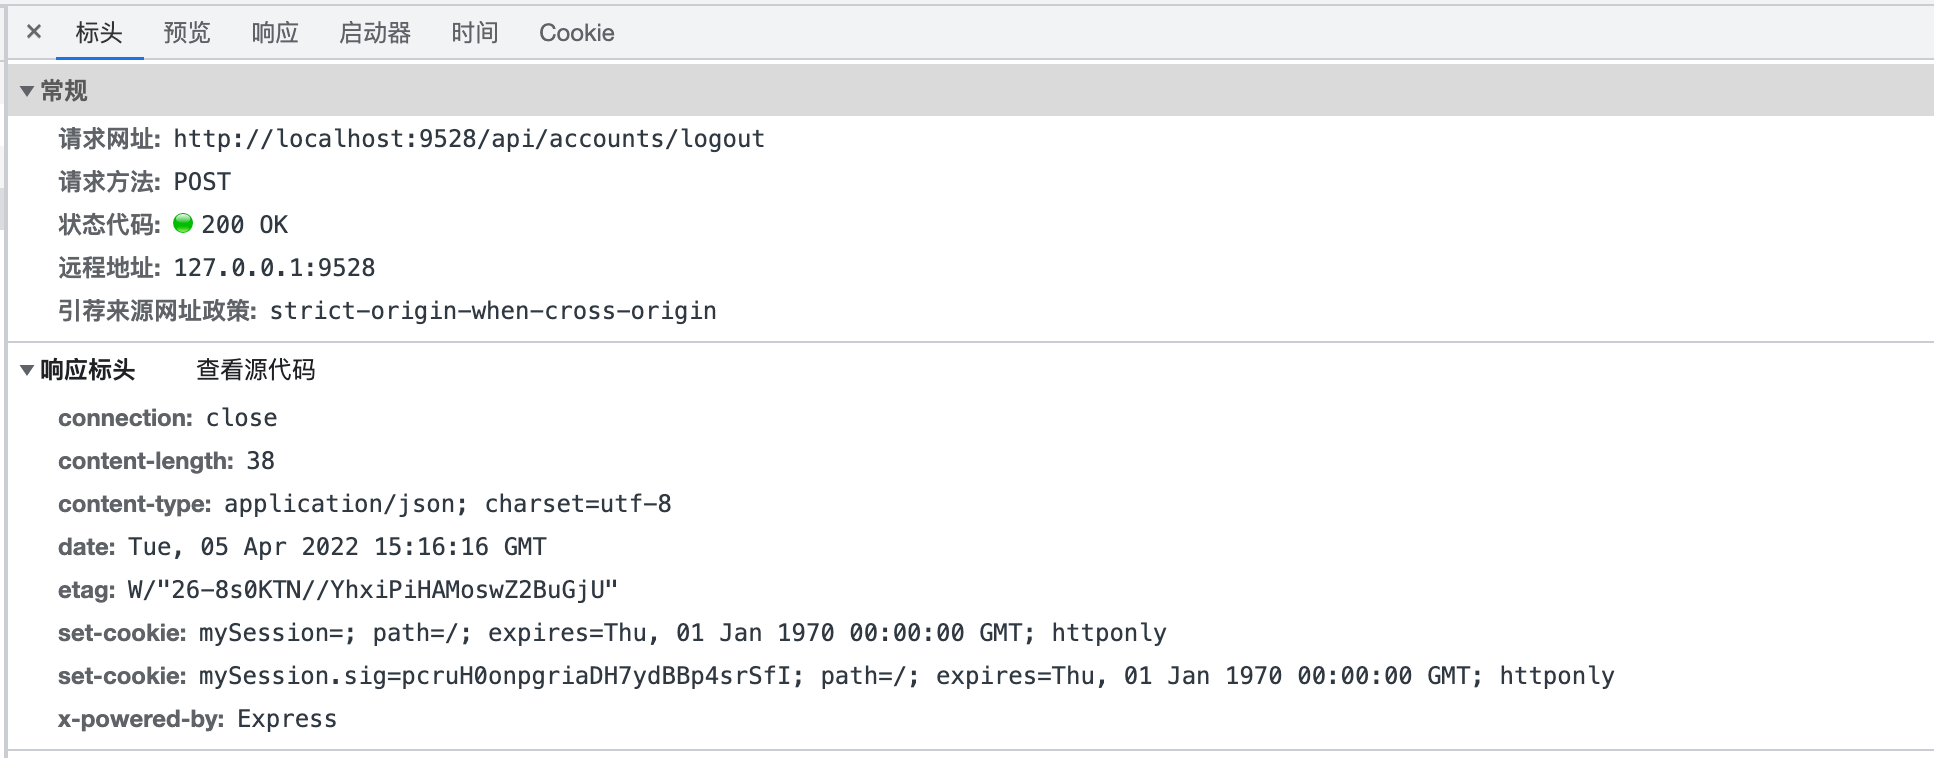This screenshot has width=1934, height=758.
Task: Switch to the 预览 tab
Action: tap(185, 32)
